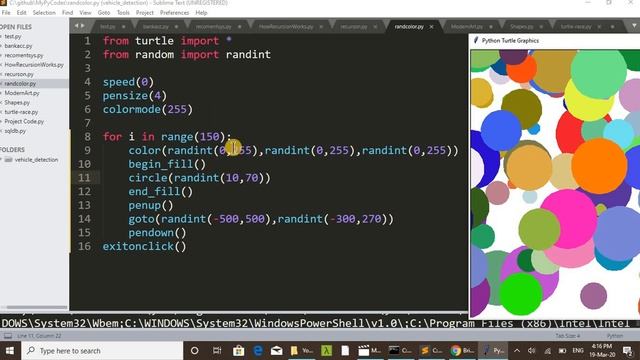Switch to the Shapes.py tab
The height and width of the screenshot is (360, 640).
coord(522,27)
